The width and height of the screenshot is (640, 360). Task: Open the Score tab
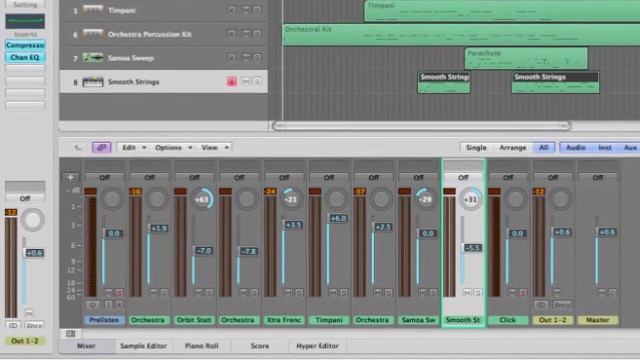click(260, 346)
